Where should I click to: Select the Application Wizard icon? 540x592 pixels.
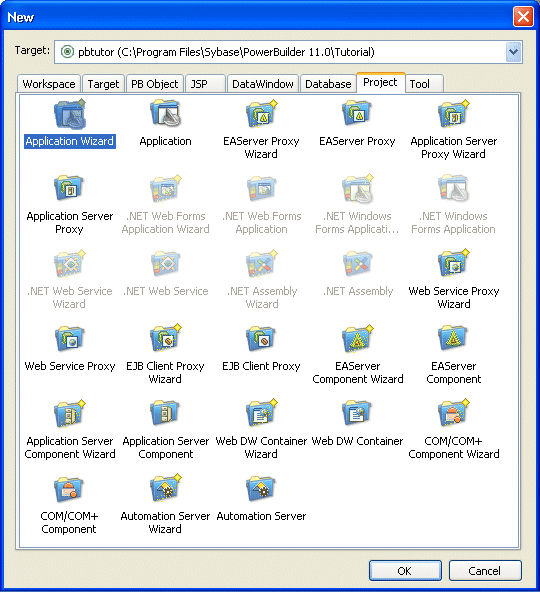pyautogui.click(x=70, y=114)
